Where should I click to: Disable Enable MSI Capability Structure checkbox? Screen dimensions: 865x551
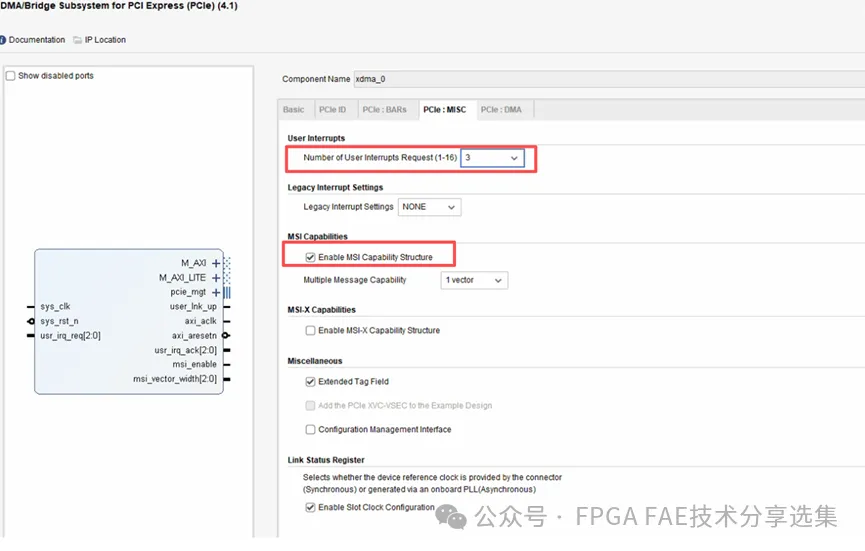coord(310,257)
